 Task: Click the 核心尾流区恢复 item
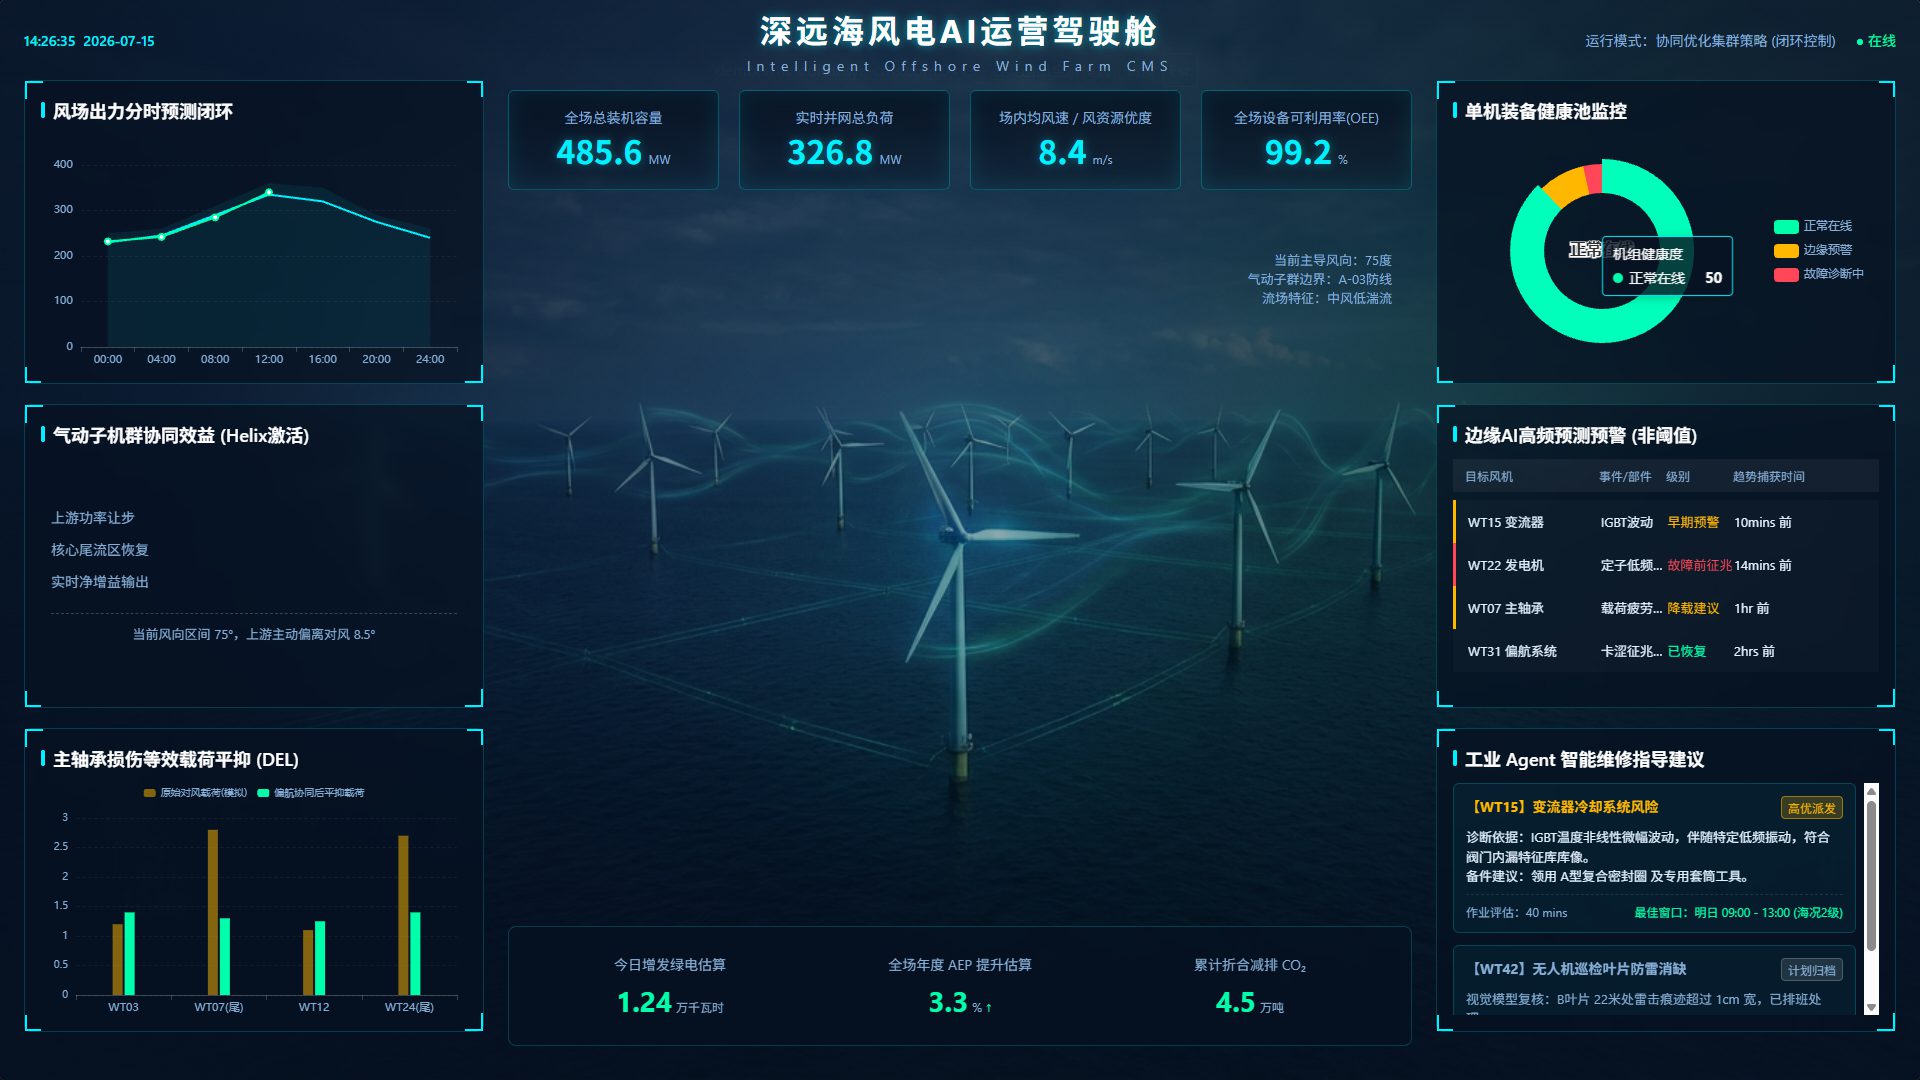(x=100, y=550)
